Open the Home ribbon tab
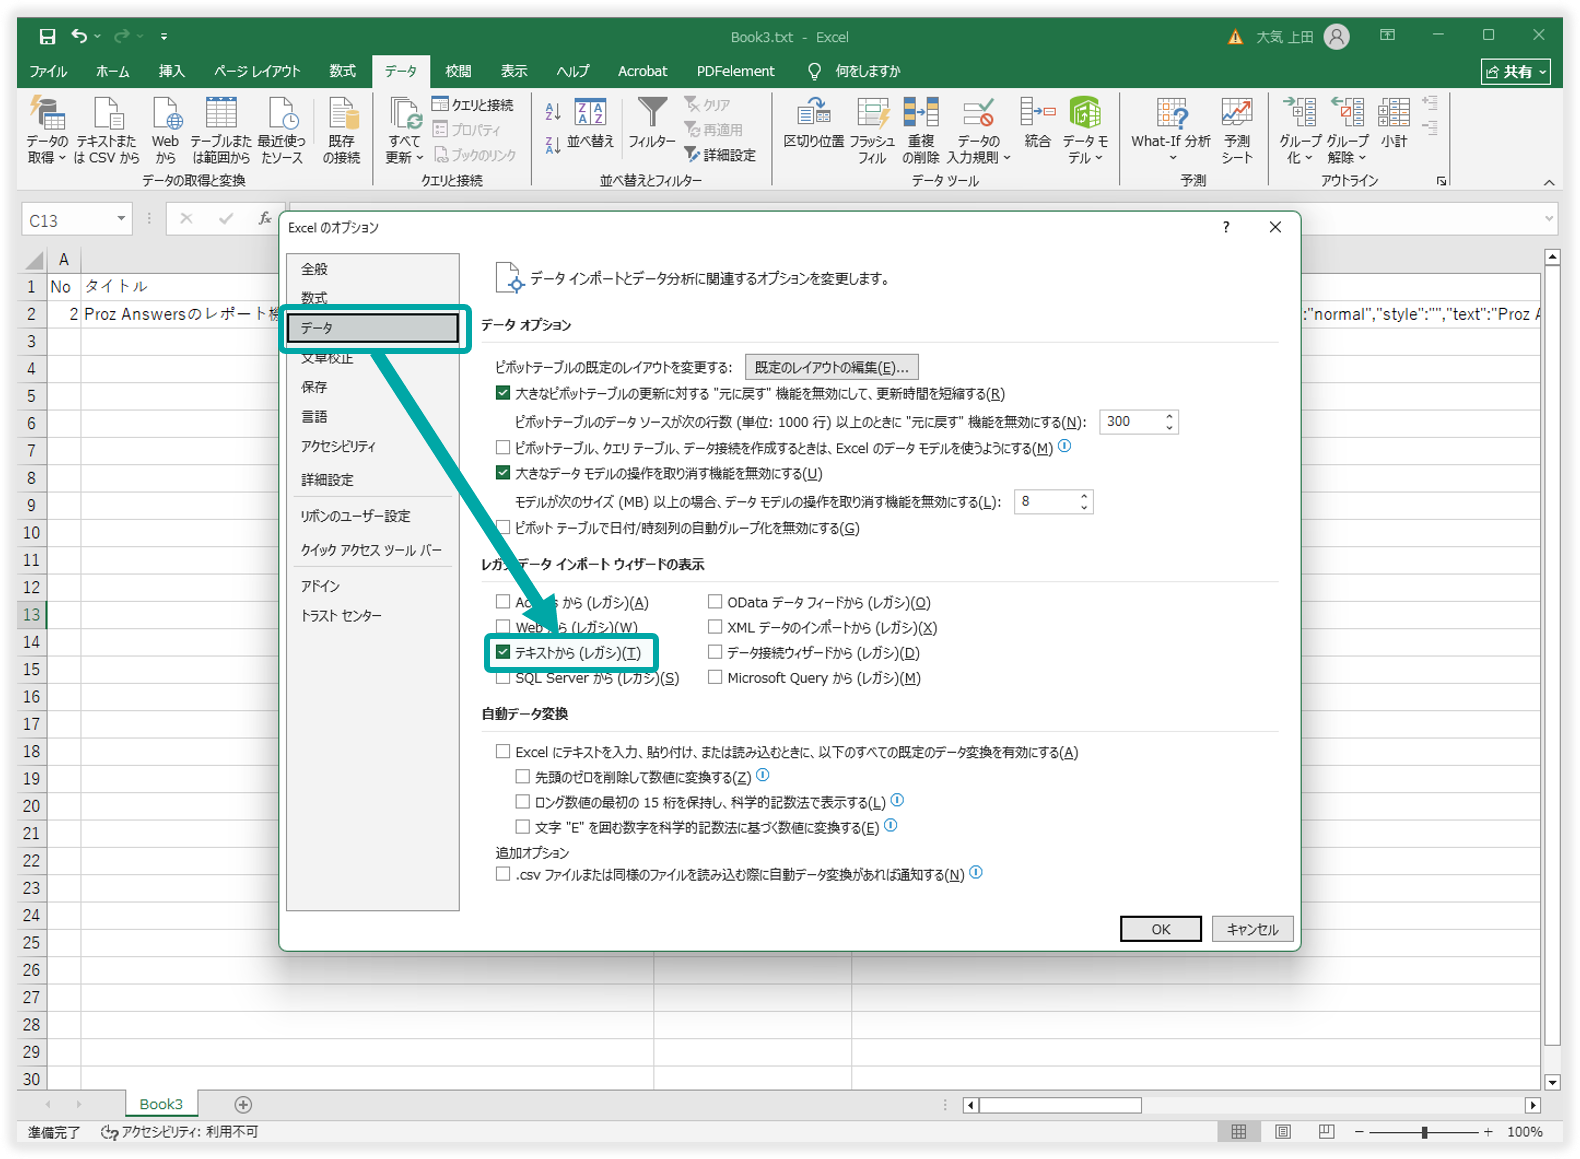The image size is (1580, 1159). coord(112,71)
